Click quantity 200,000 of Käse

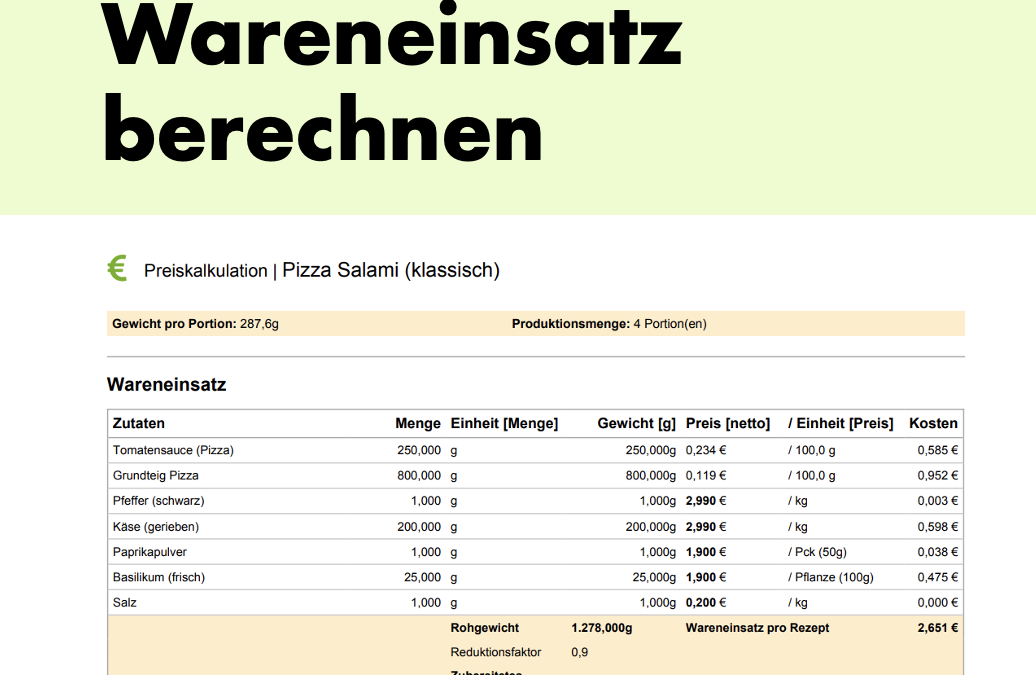coord(419,527)
